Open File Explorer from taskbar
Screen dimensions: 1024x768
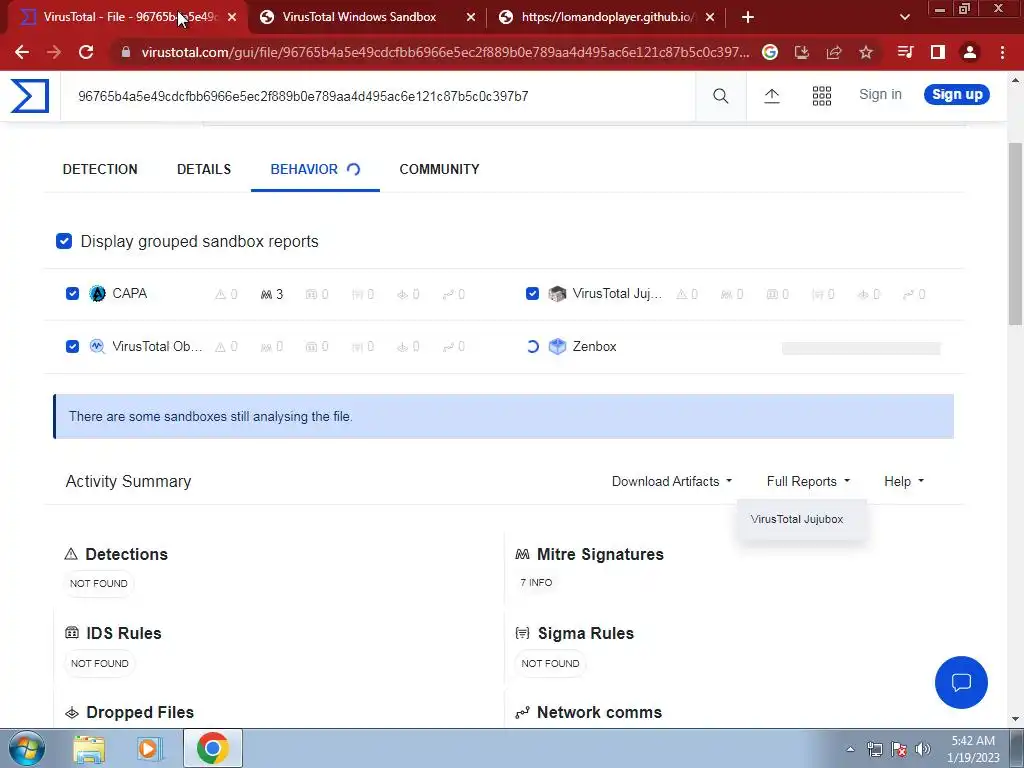pos(89,748)
